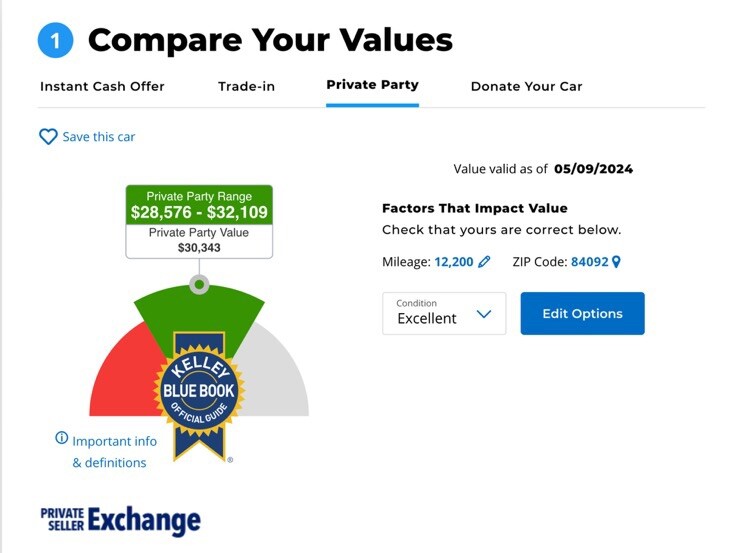Switch to the Trade-in tab
This screenshot has width=733, height=553.
246,86
